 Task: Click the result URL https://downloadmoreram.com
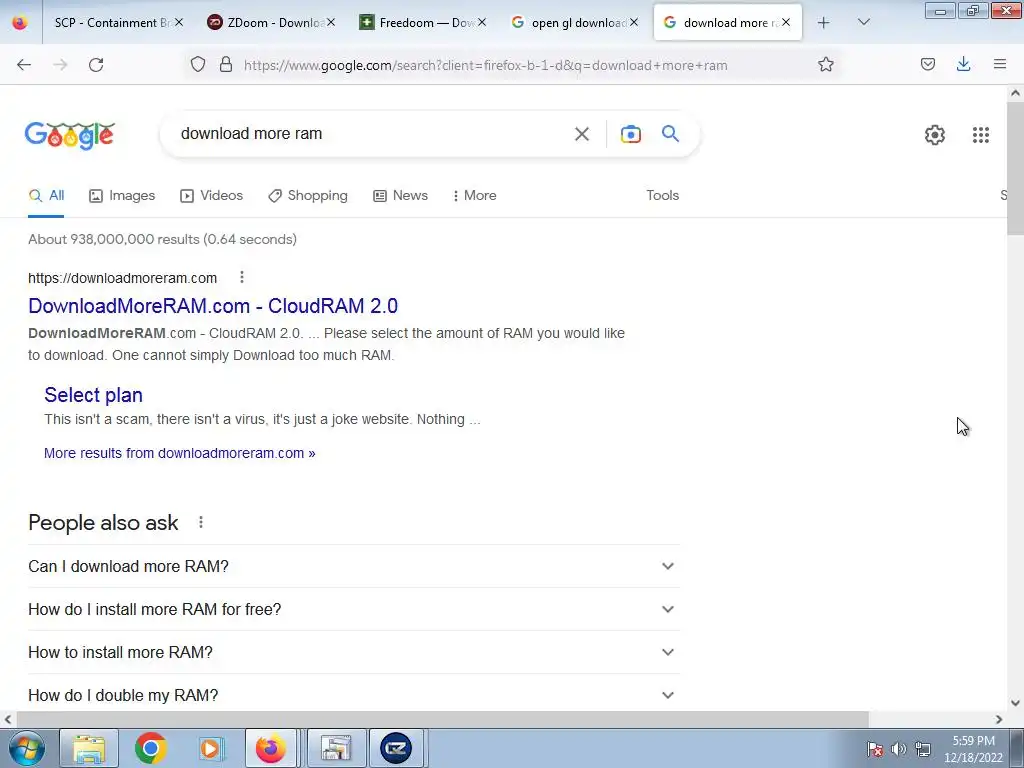(x=122, y=278)
